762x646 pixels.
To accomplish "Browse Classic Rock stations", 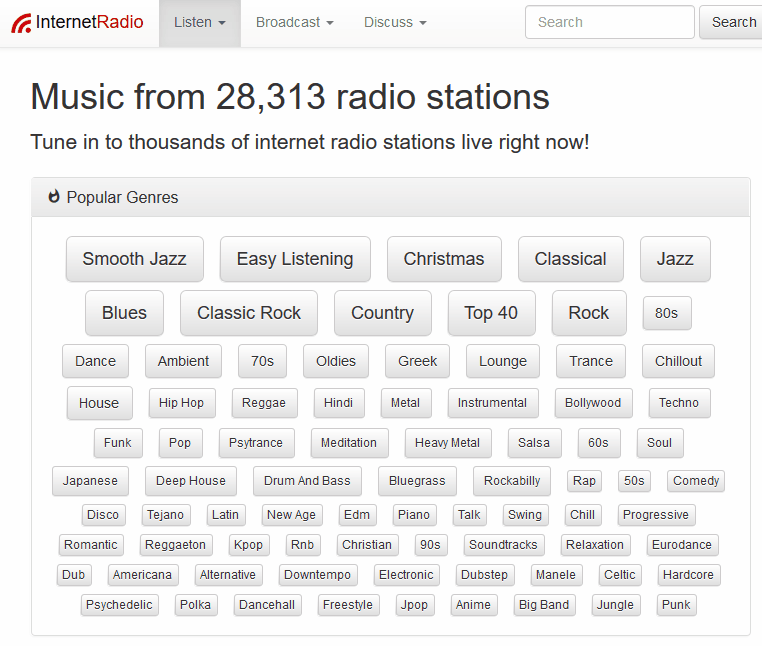I will click(249, 313).
